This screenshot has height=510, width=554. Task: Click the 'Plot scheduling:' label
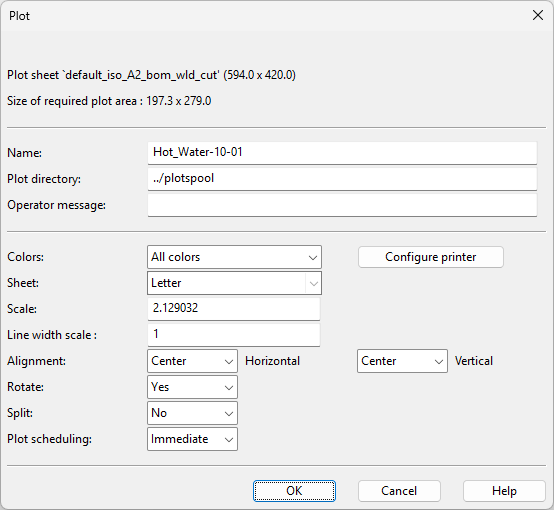49,439
